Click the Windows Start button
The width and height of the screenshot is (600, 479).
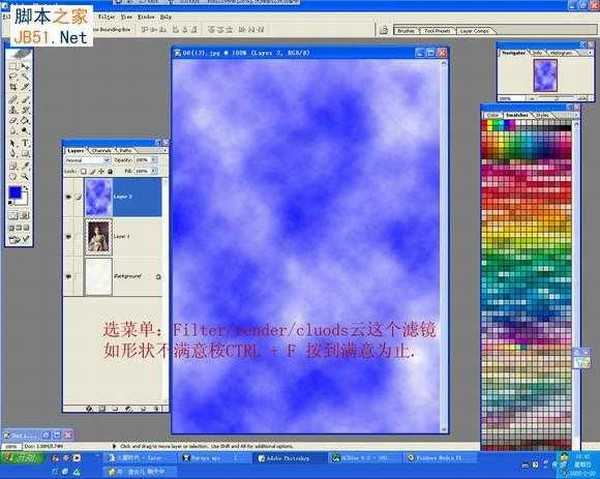22,458
